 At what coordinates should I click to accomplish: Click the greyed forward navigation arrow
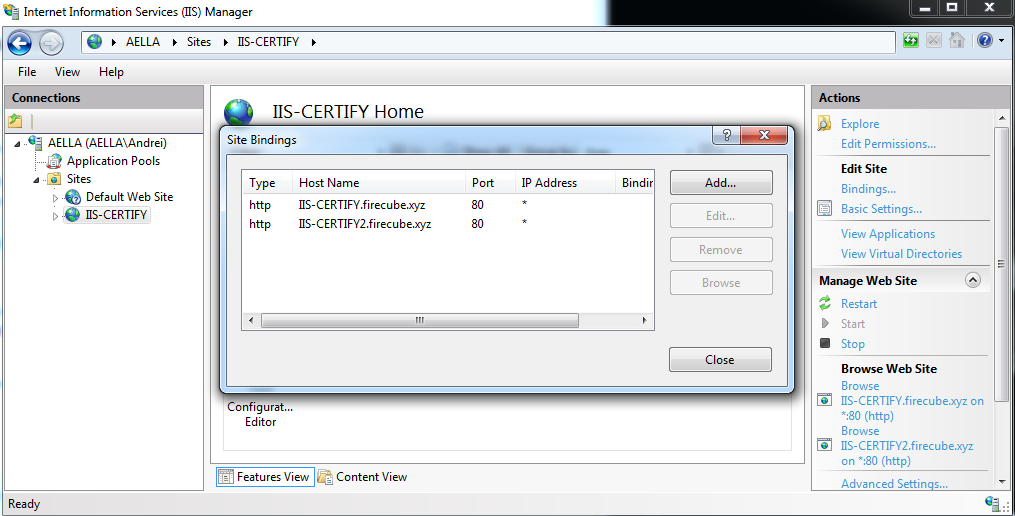coord(51,43)
